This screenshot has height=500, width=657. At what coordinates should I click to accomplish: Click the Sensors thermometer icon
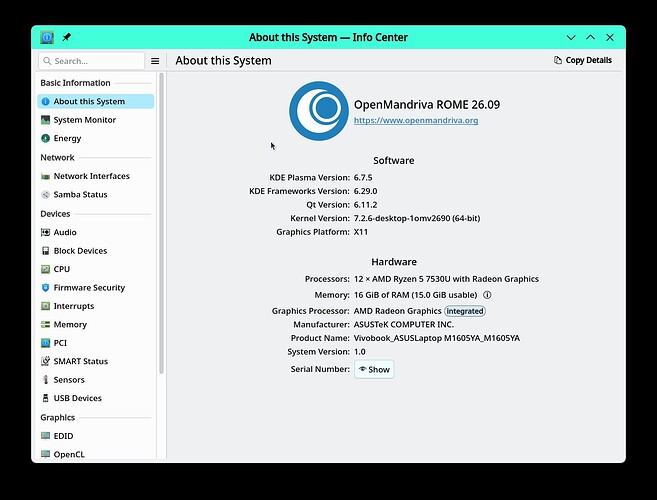45,380
